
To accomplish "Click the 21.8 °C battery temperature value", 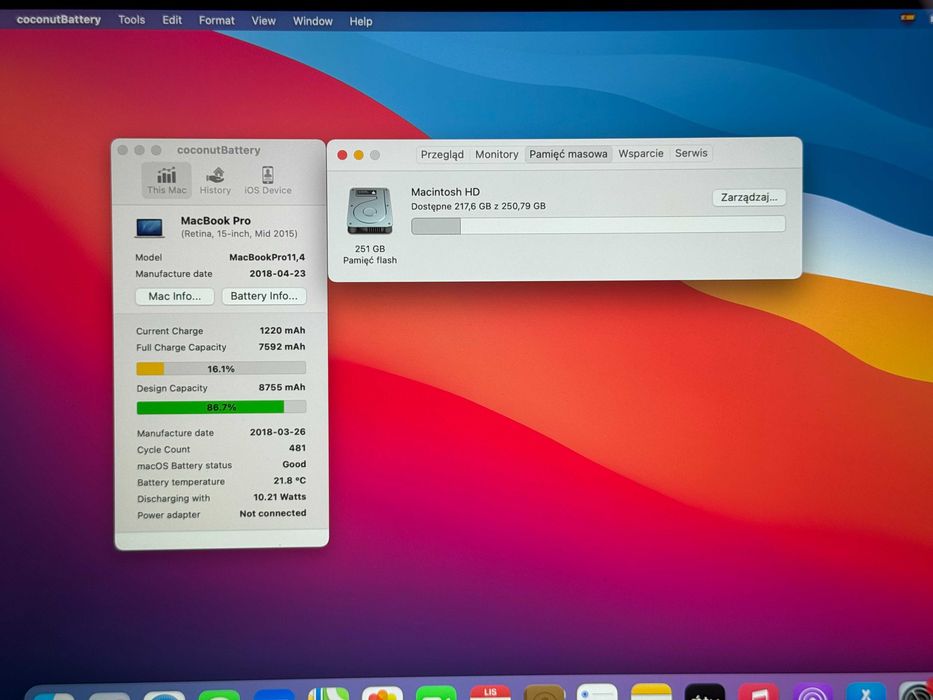I will coord(290,480).
